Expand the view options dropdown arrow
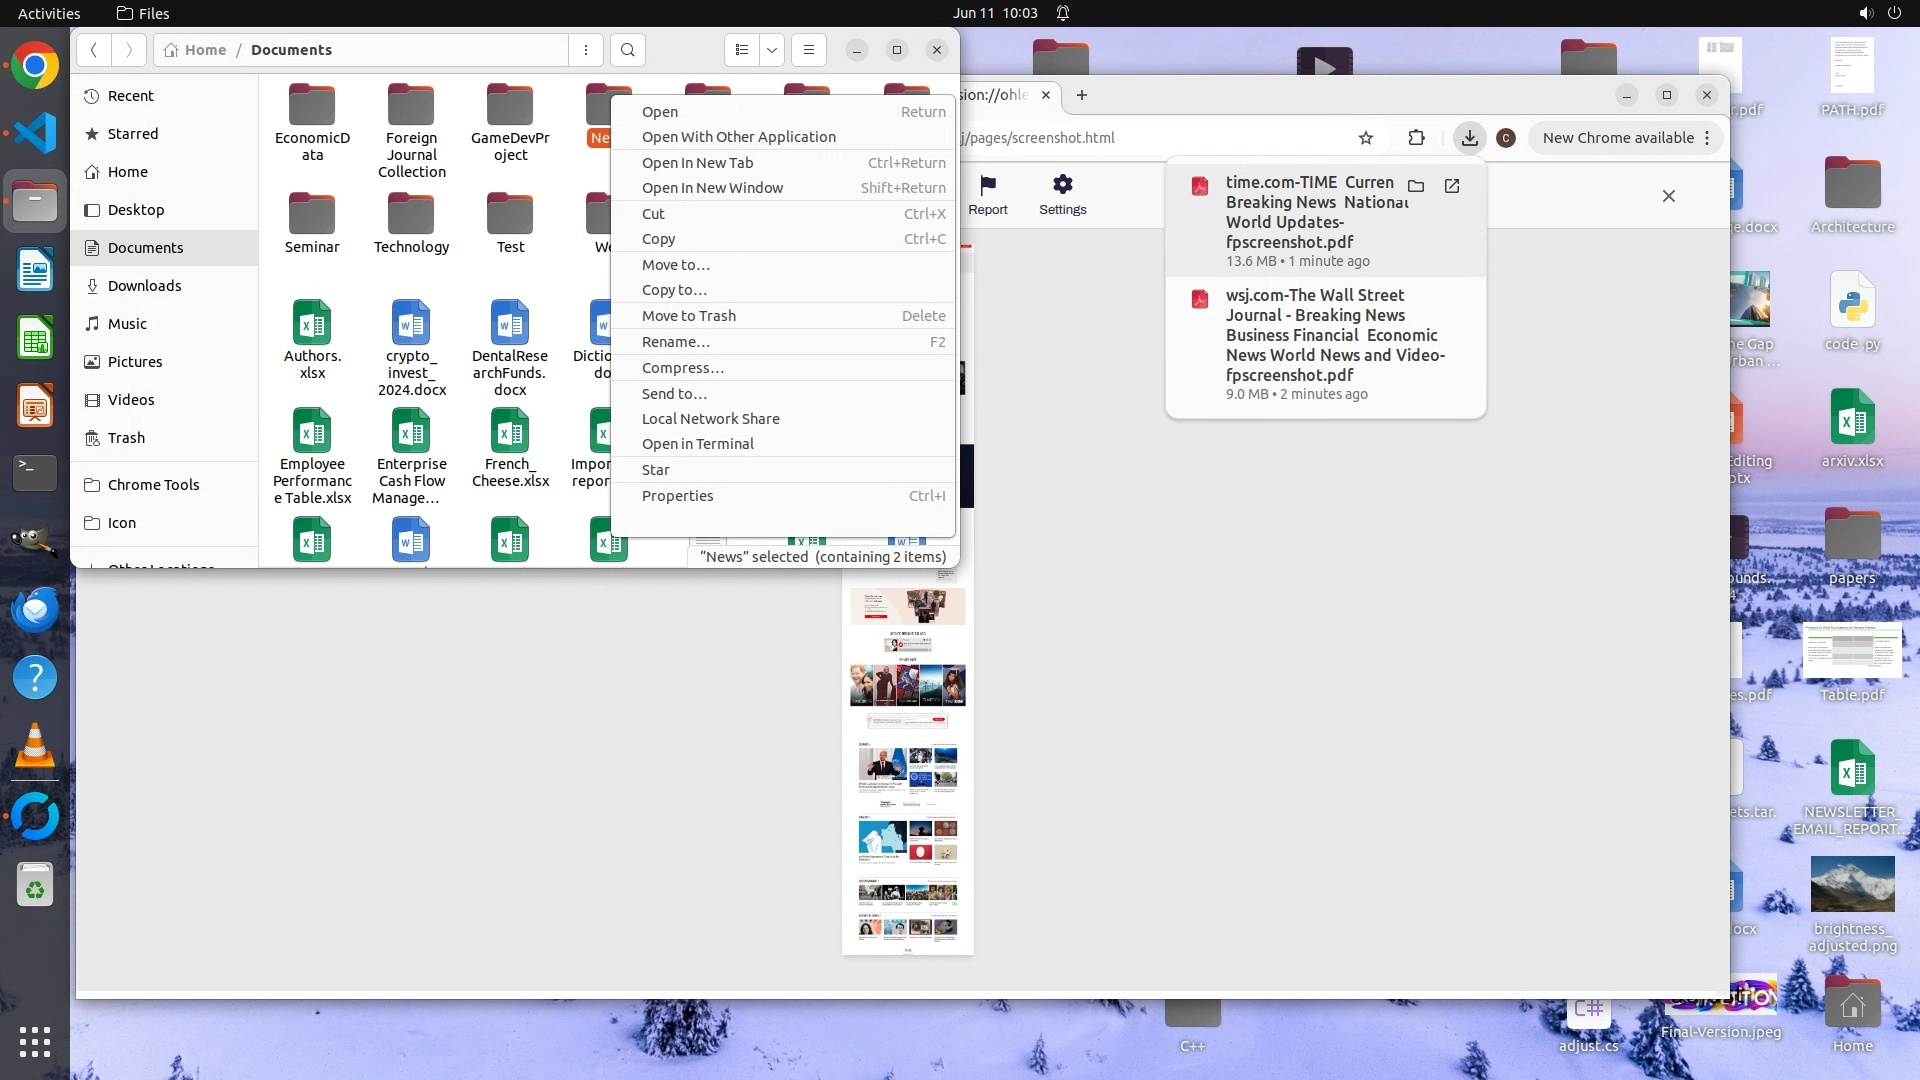 772,50
